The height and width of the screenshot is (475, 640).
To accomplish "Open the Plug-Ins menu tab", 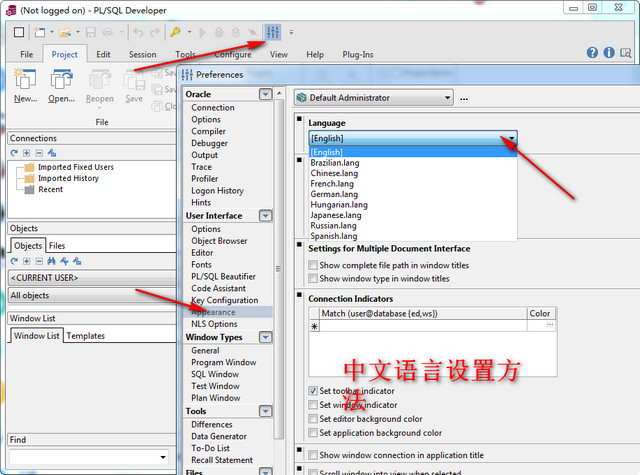I will (358, 54).
